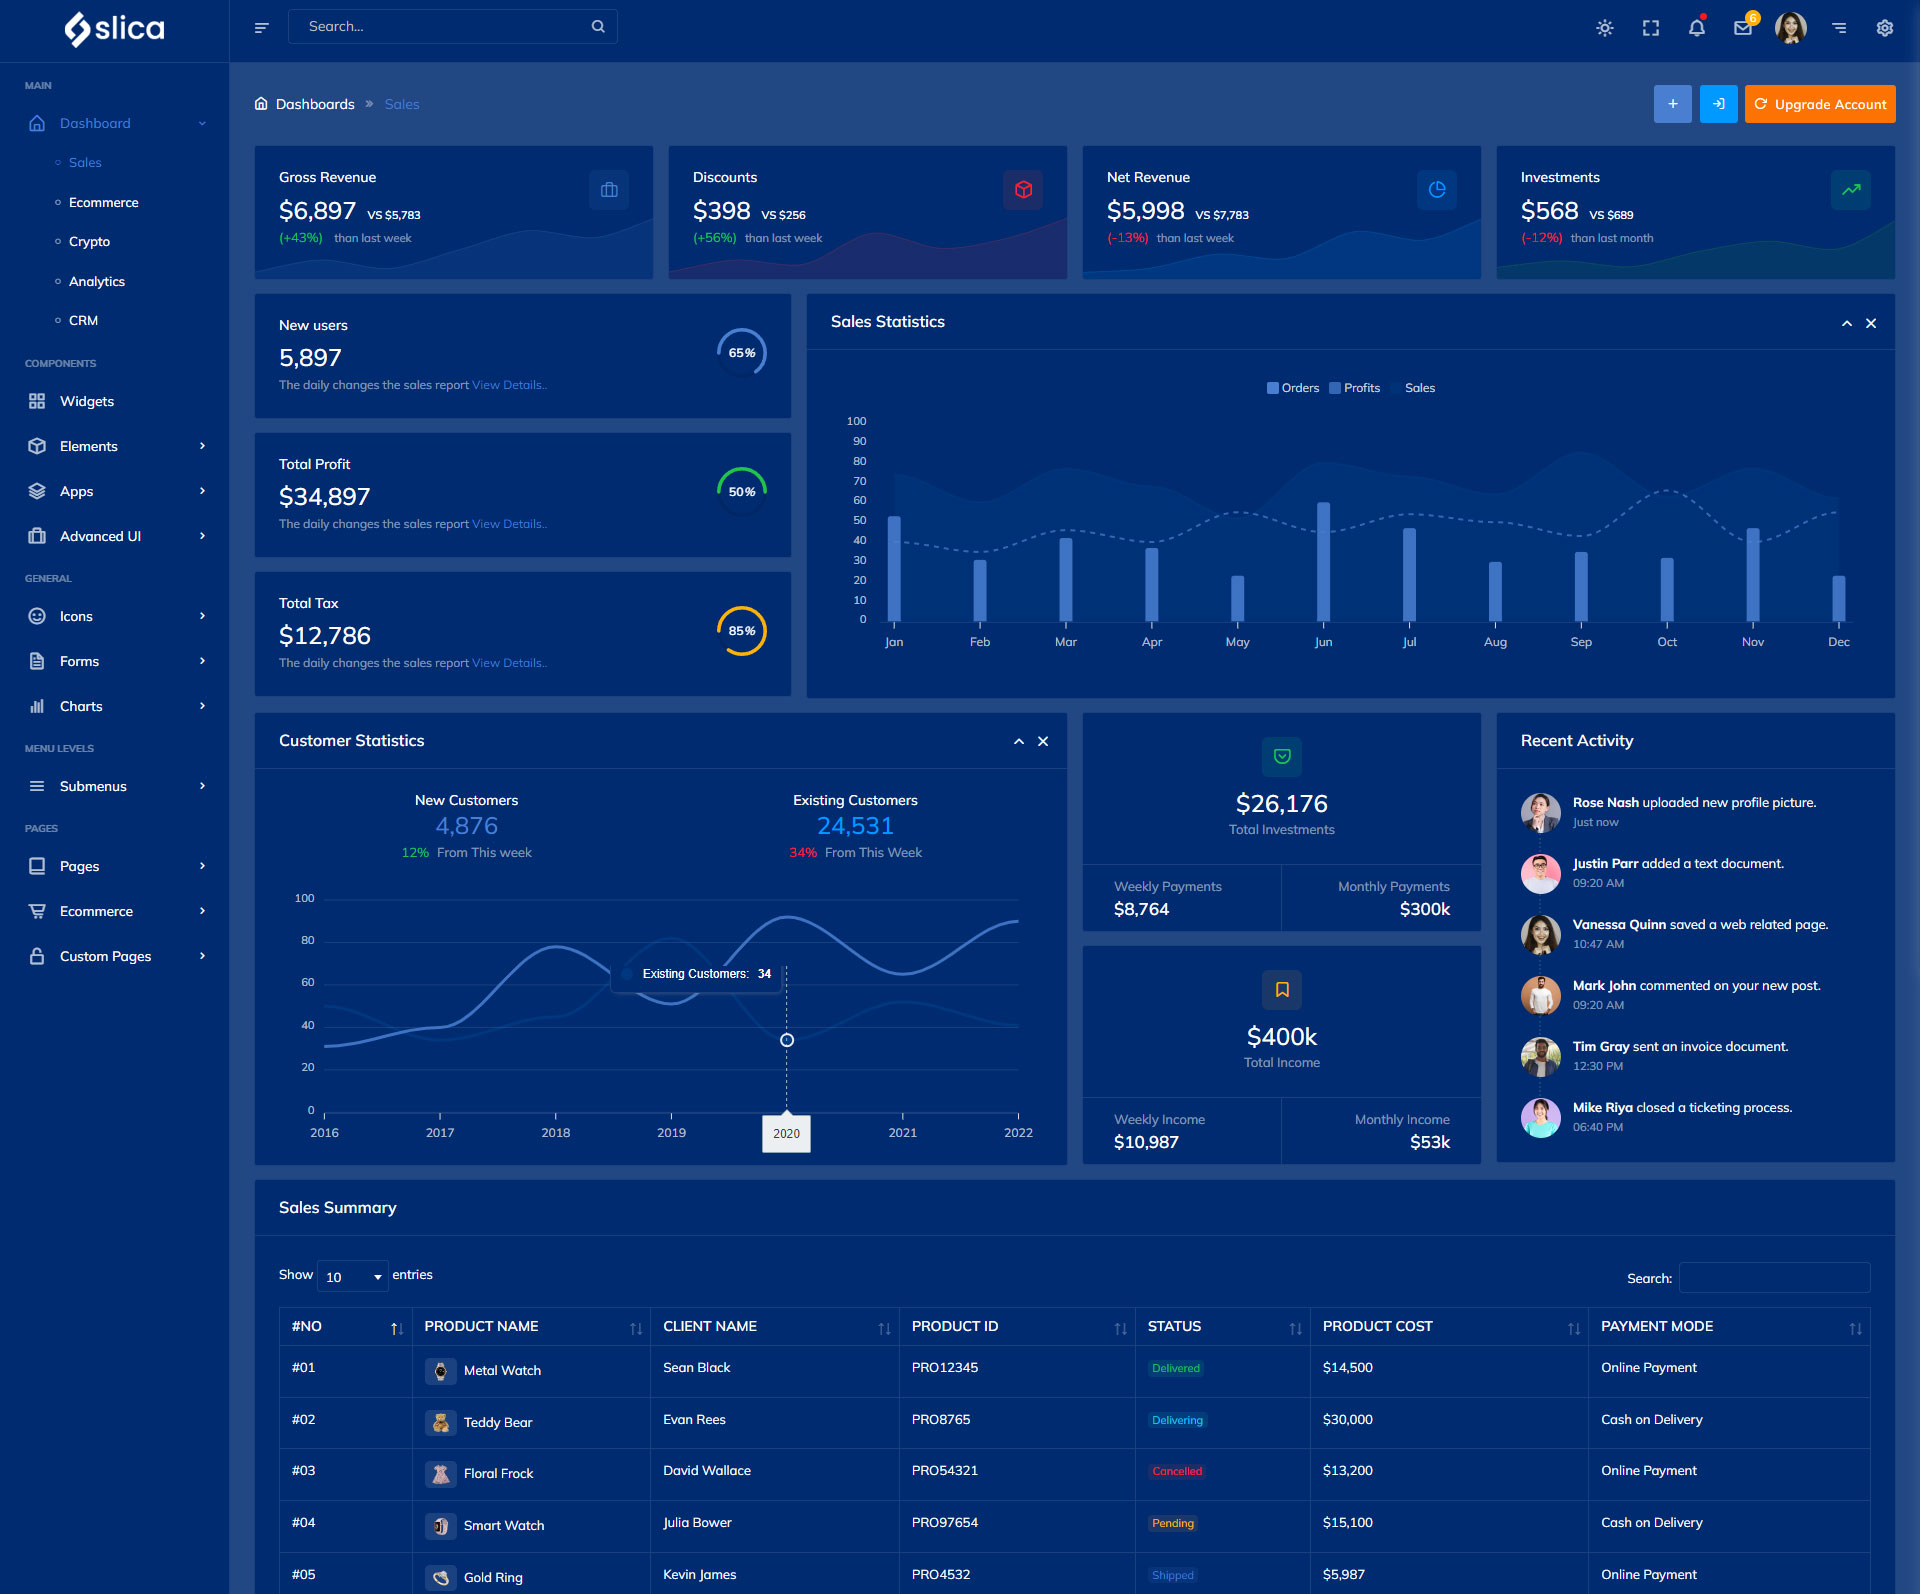The width and height of the screenshot is (1920, 1594).
Task: Open View Details link under Total Profit
Action: [508, 524]
